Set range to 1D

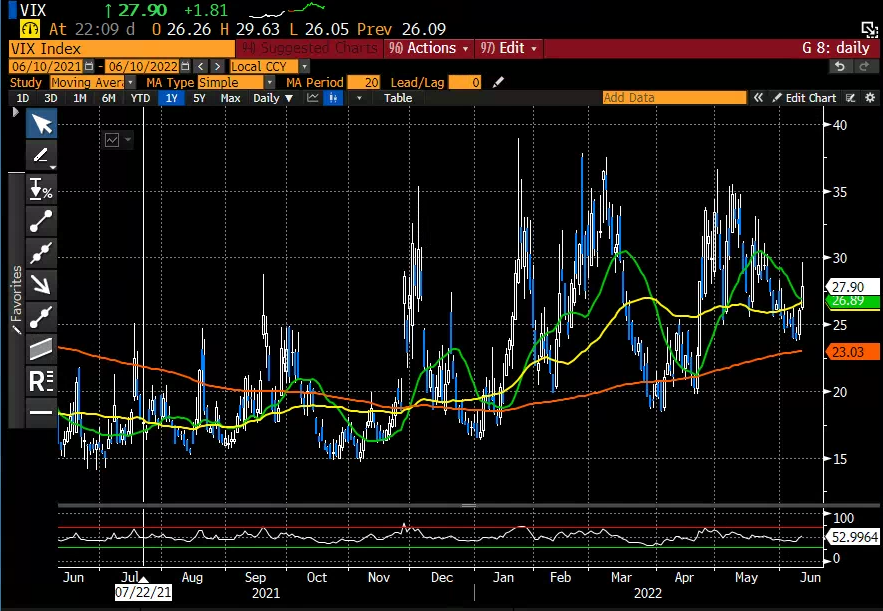coord(23,98)
